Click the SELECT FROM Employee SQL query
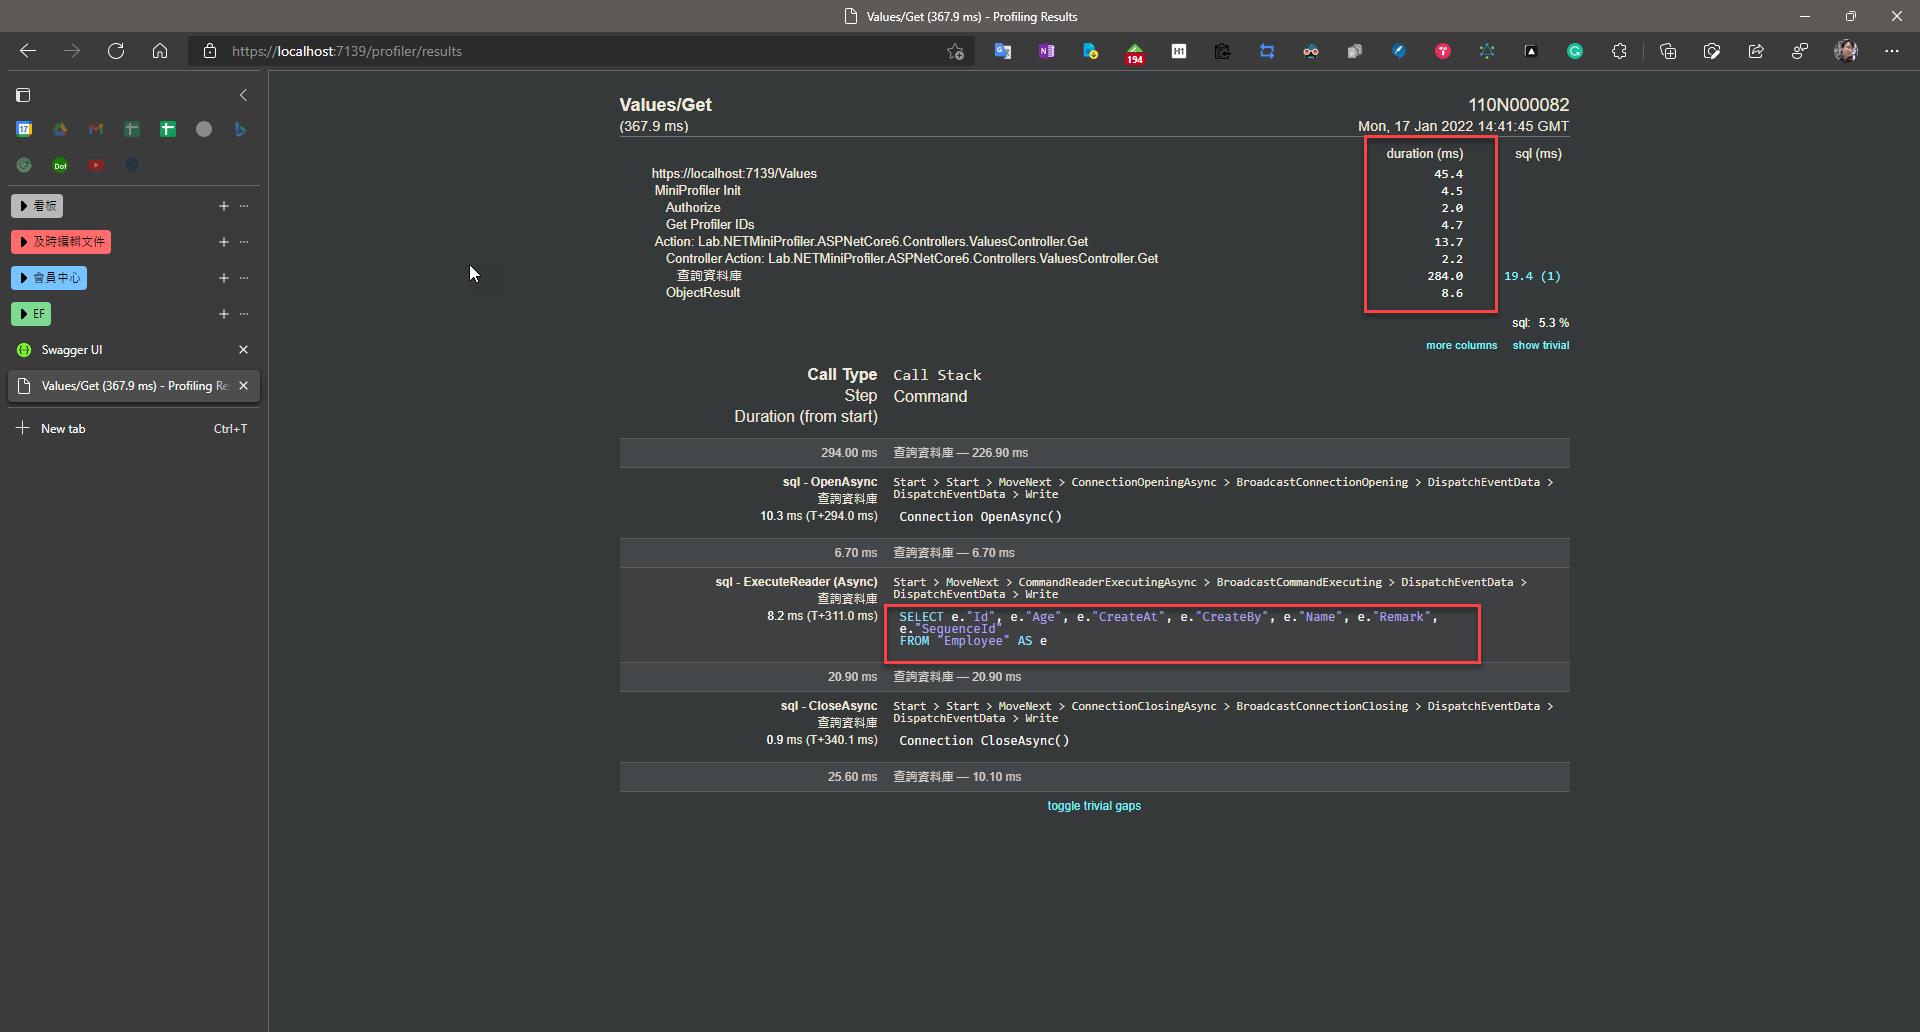 coord(1168,629)
